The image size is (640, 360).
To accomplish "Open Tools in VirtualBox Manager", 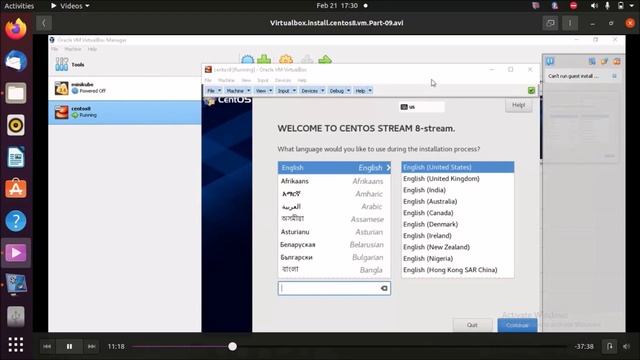I will [124, 64].
